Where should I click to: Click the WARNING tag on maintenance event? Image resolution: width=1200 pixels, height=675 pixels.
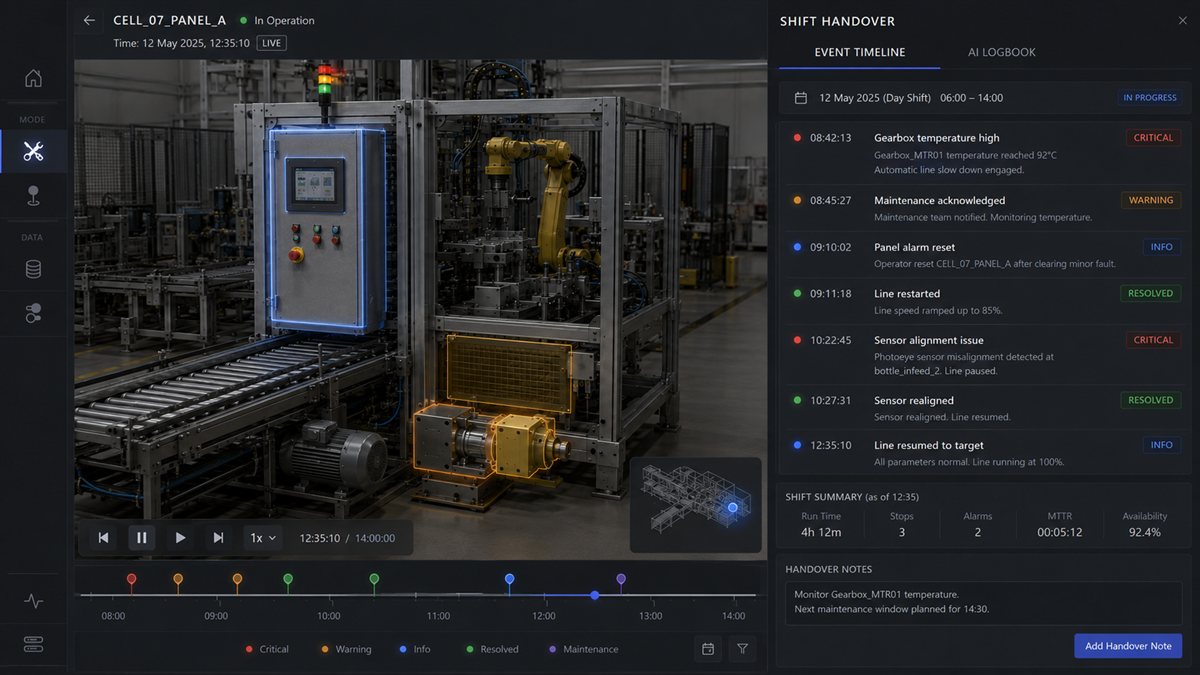pyautogui.click(x=1151, y=200)
